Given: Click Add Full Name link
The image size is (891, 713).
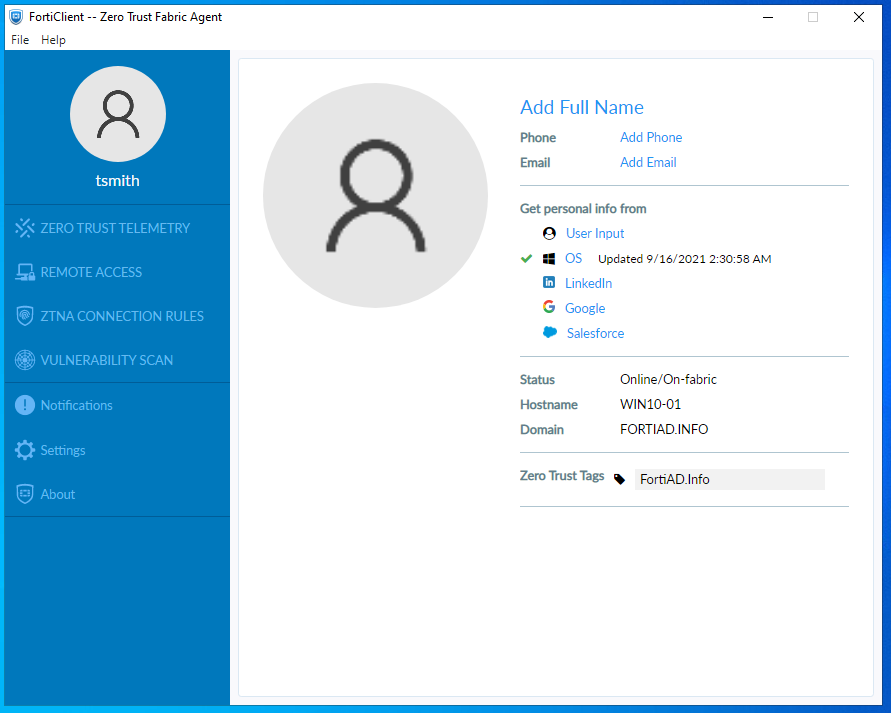Looking at the screenshot, I should coord(582,108).
